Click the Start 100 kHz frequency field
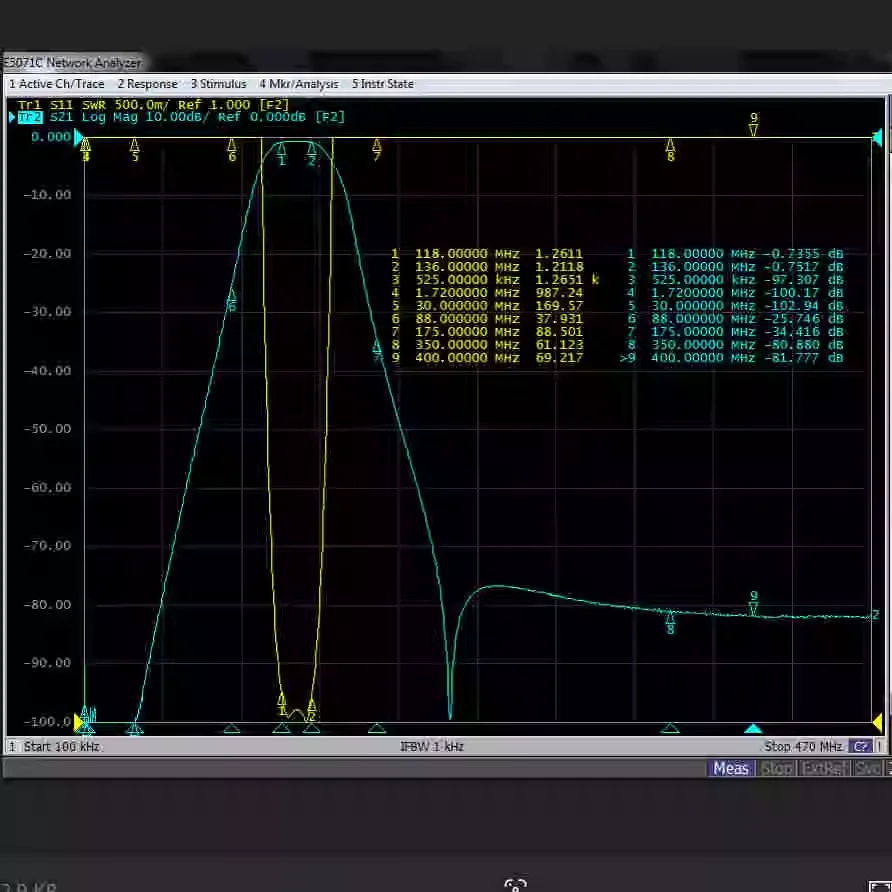This screenshot has width=892, height=892. click(x=61, y=746)
